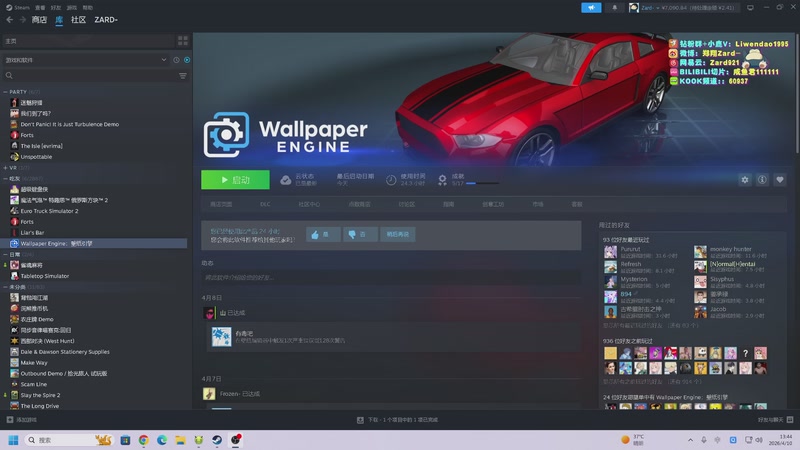
Task: Open the advanced filter settings icon
Action: [x=183, y=76]
